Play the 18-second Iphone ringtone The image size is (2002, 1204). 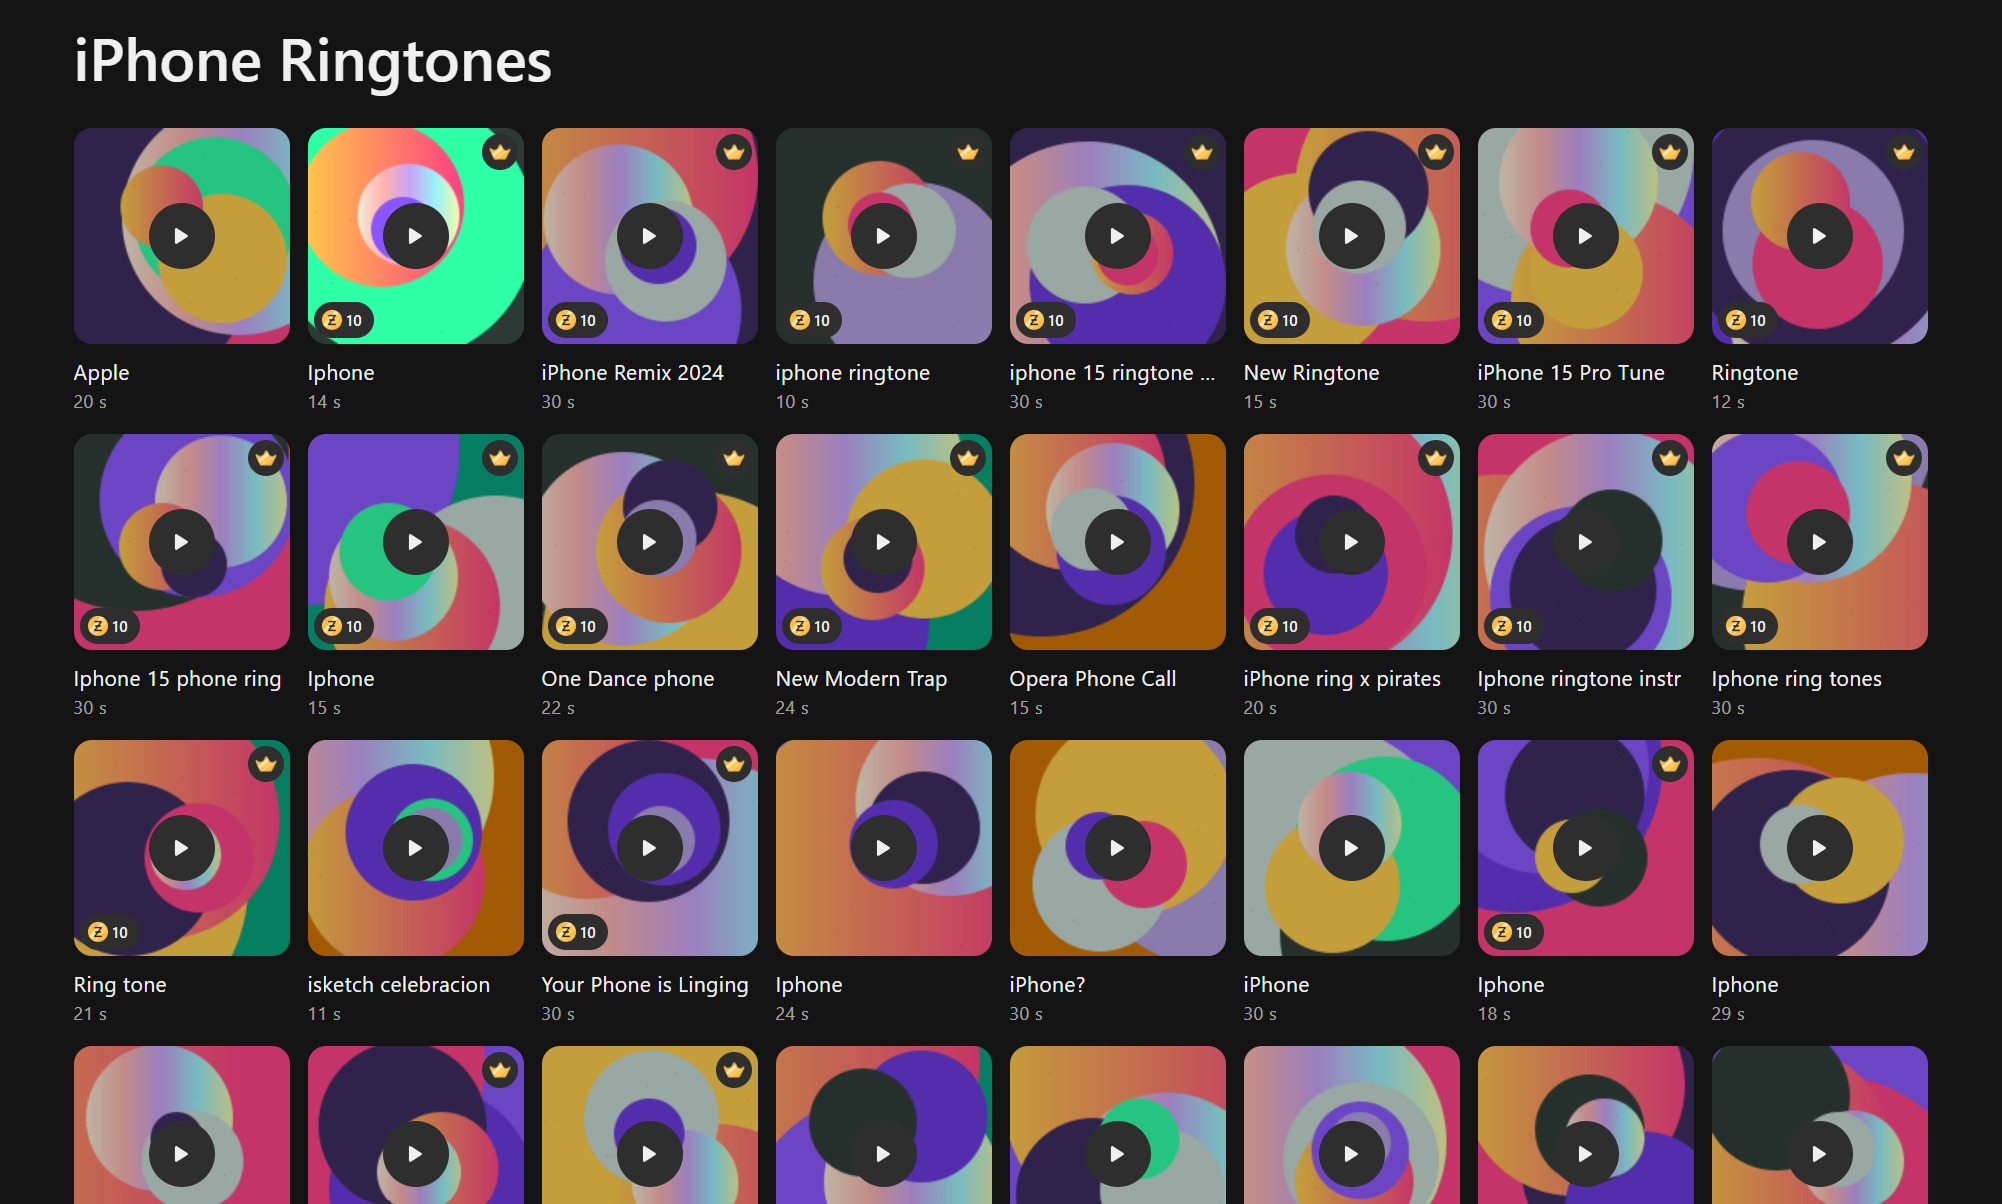(1585, 848)
